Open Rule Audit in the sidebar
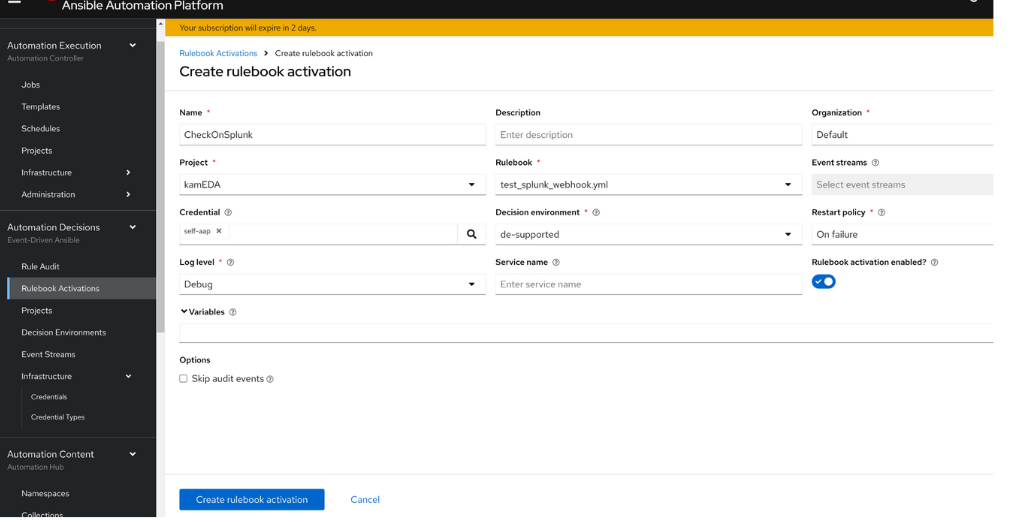 point(40,267)
